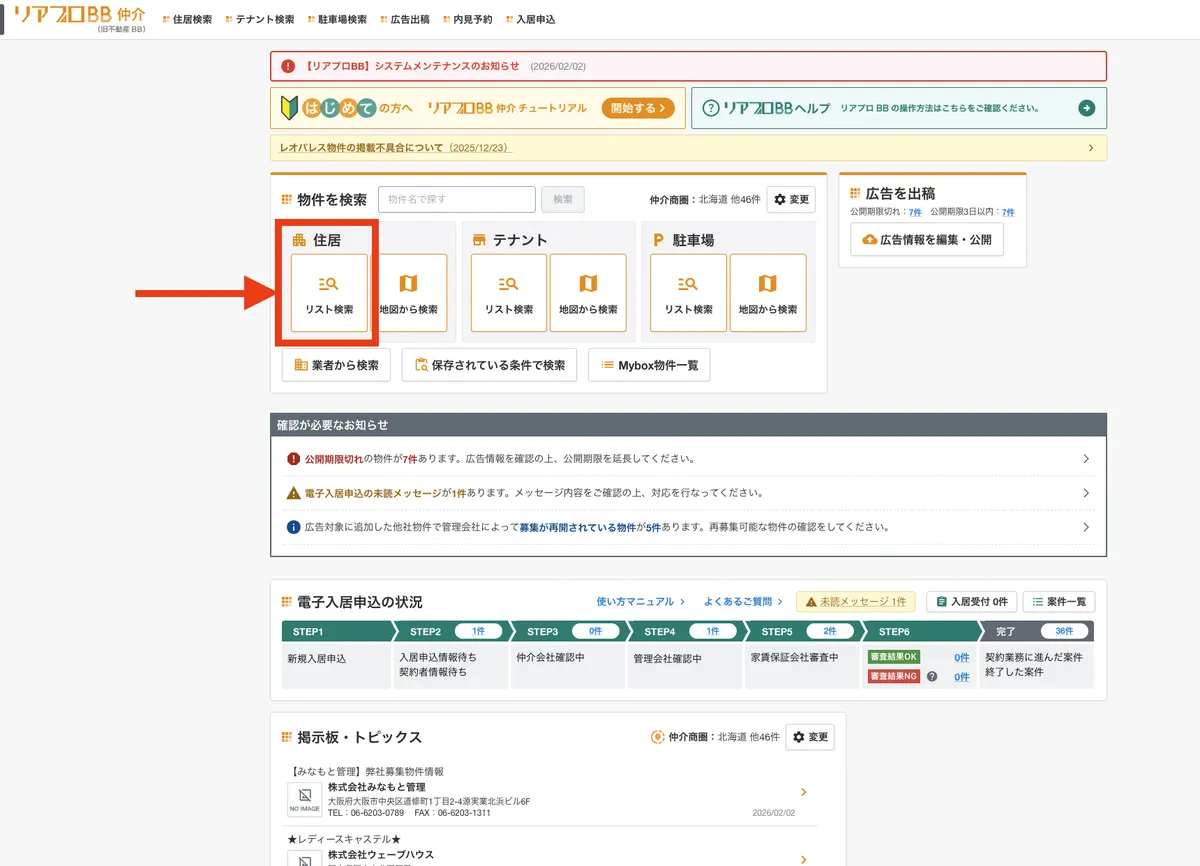Screen dimensions: 1200x866
Task: Open よくあるご質問 link
Action: coord(743,602)
